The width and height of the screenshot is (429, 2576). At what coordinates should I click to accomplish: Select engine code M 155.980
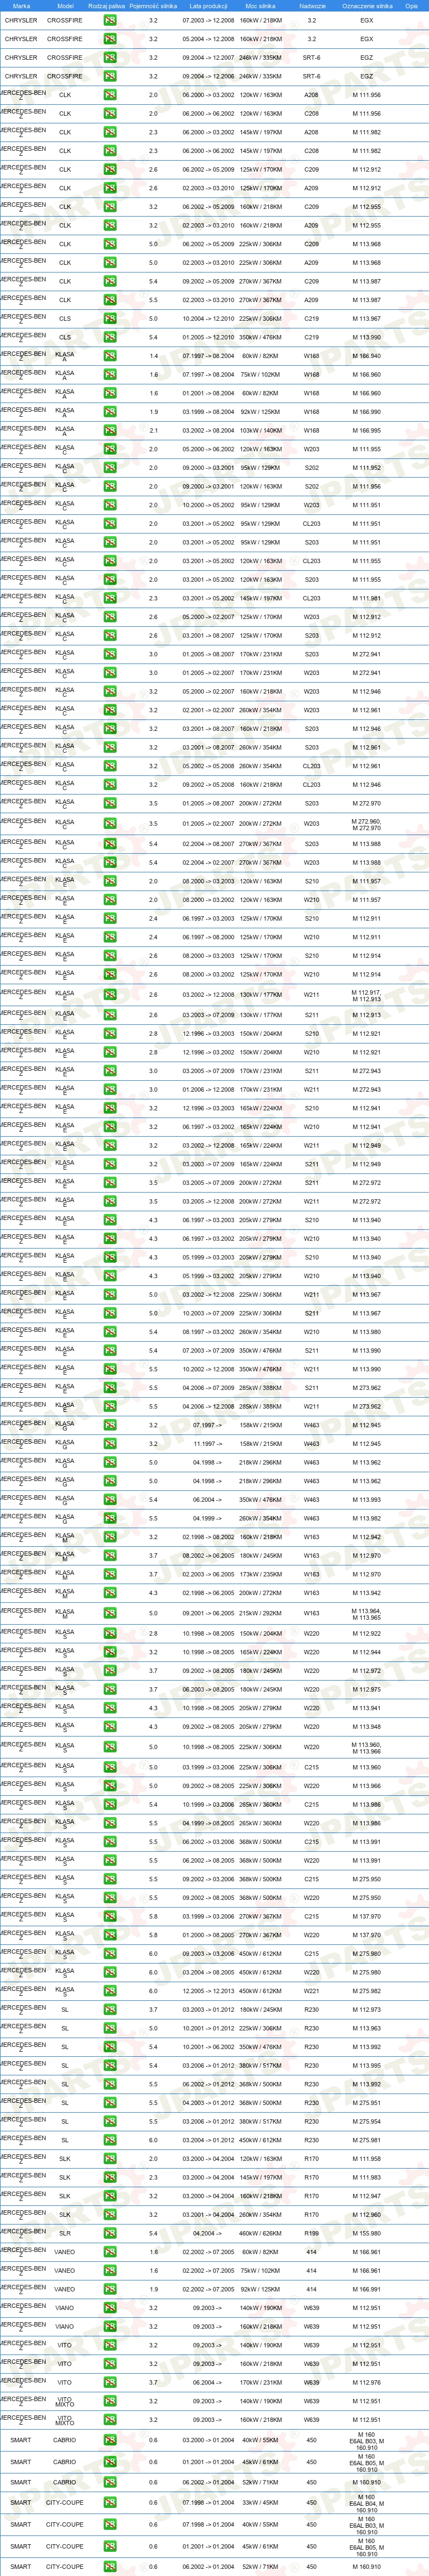(367, 2233)
